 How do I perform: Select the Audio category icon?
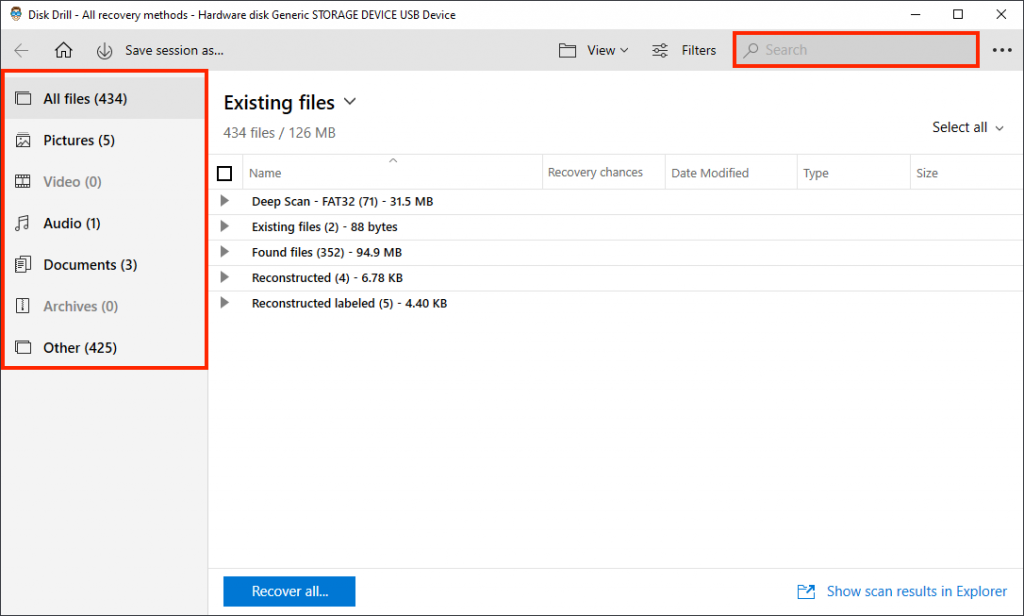21,223
